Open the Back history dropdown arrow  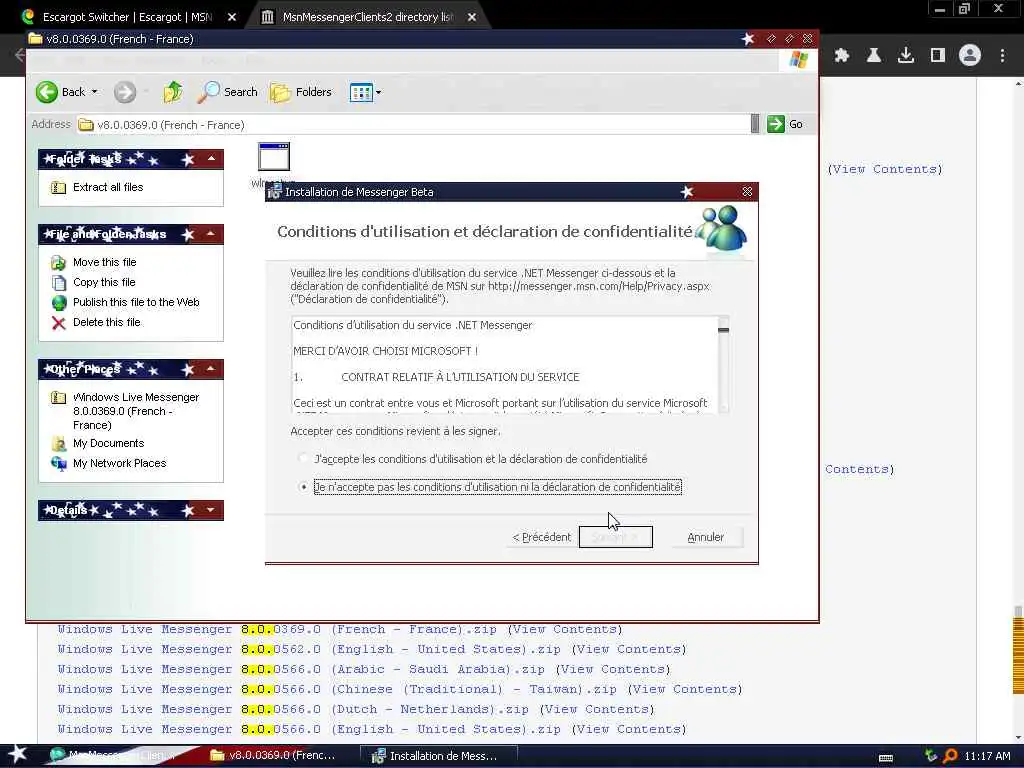95,92
